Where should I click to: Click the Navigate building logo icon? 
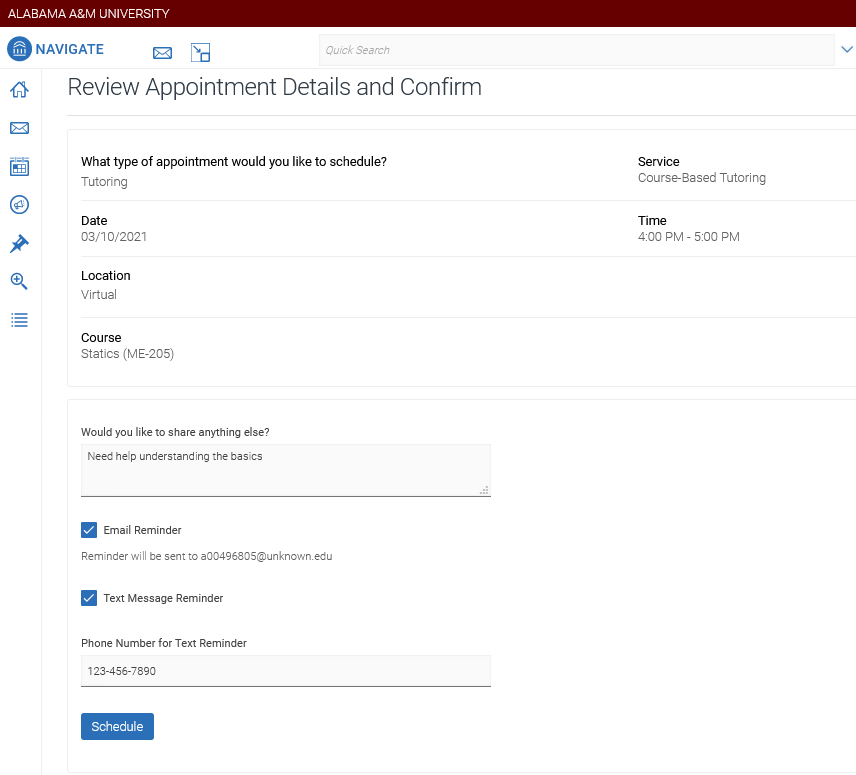[x=19, y=49]
